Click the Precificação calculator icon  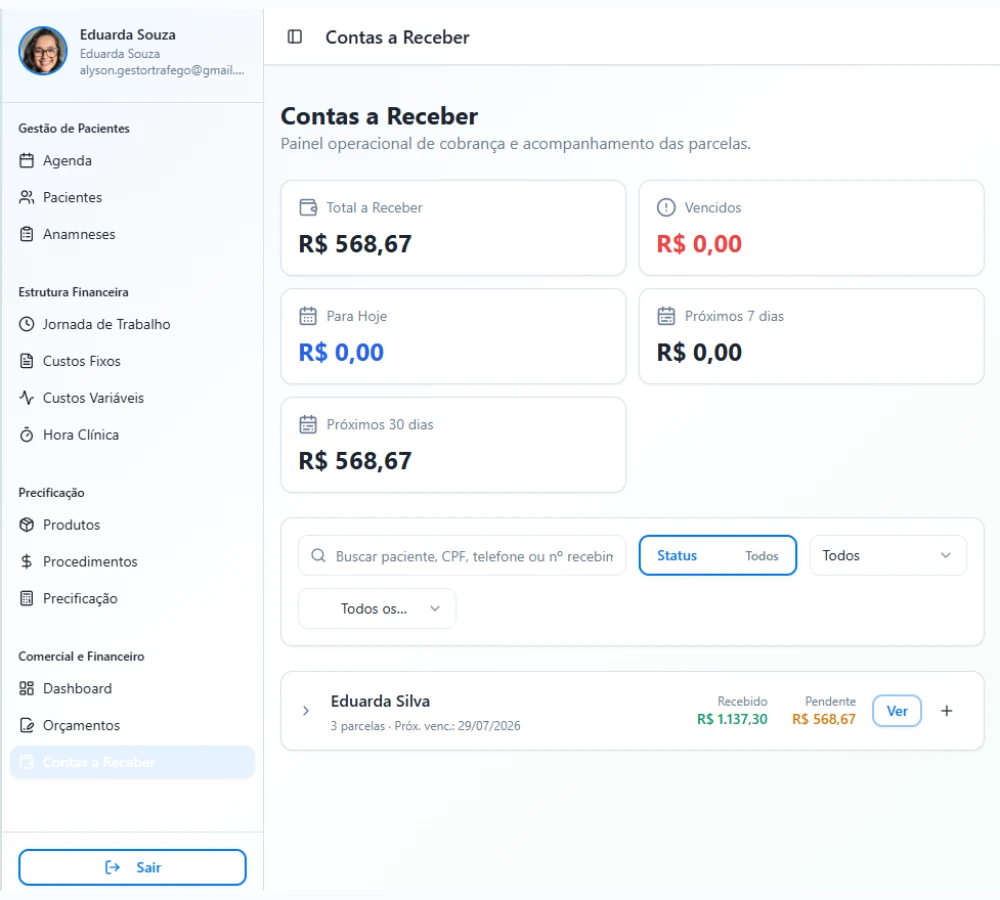tap(26, 598)
